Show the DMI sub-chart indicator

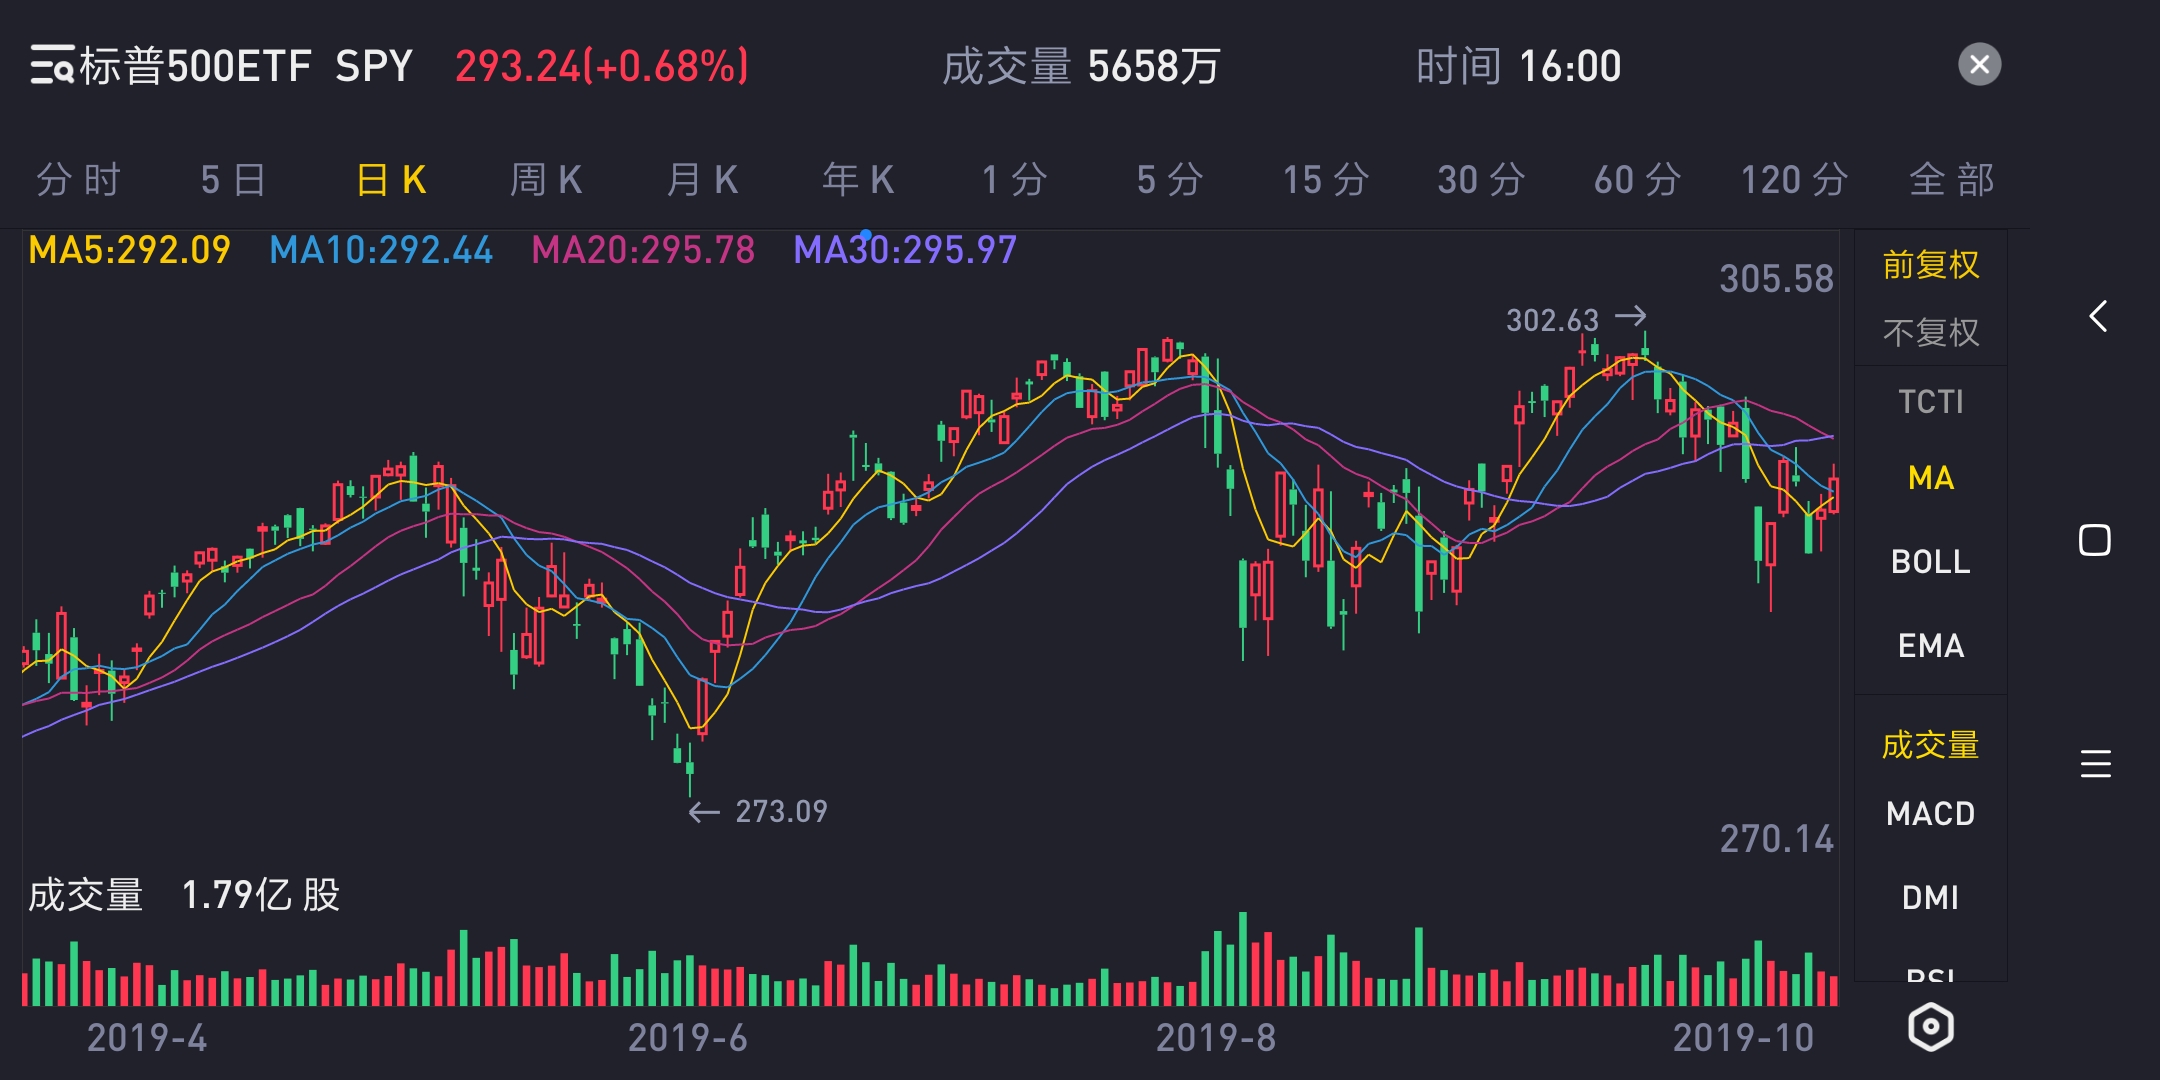click(x=1930, y=898)
